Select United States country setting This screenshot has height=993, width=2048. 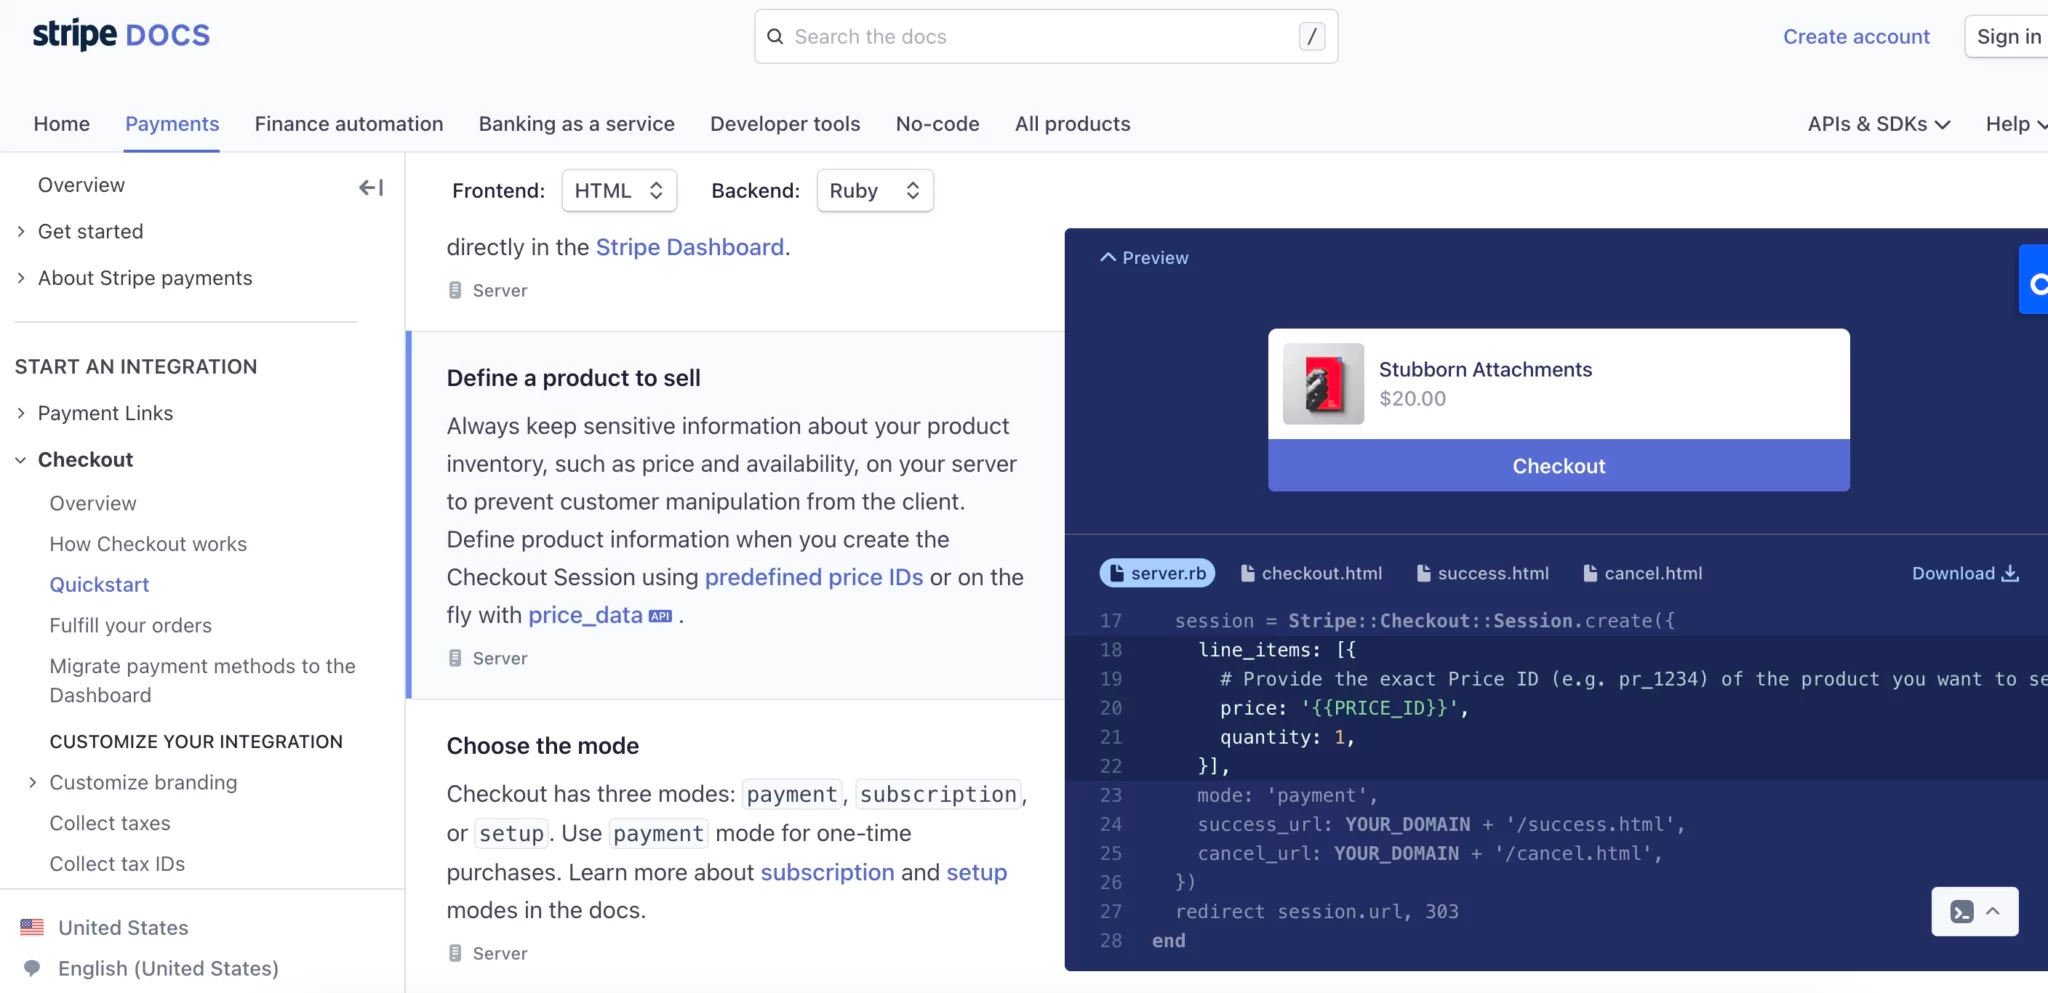pos(123,927)
